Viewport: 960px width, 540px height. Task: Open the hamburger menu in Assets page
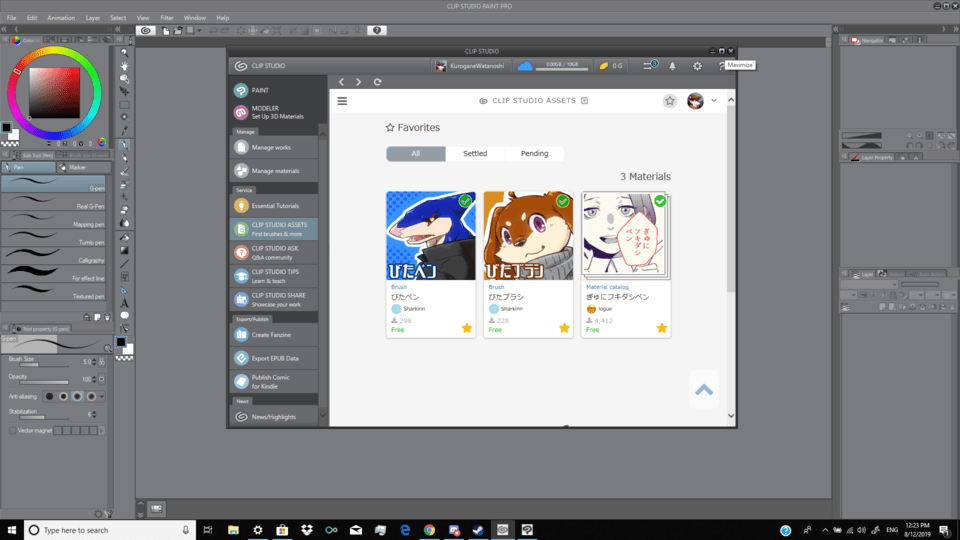coord(342,101)
